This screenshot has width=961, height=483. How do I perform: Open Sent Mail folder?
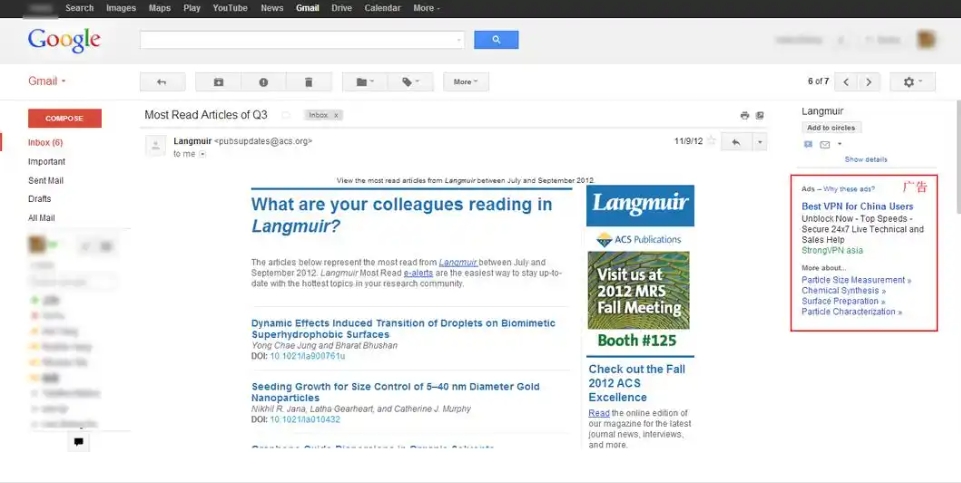[x=46, y=180]
